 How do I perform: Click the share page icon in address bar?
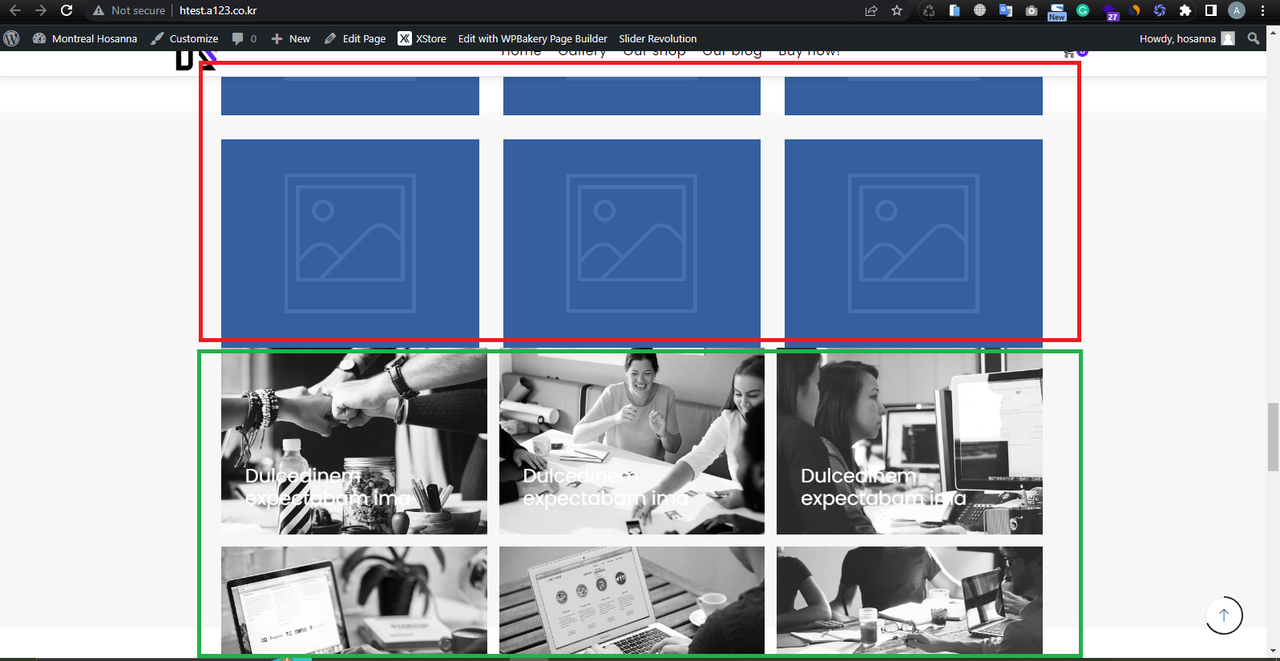pos(871,10)
